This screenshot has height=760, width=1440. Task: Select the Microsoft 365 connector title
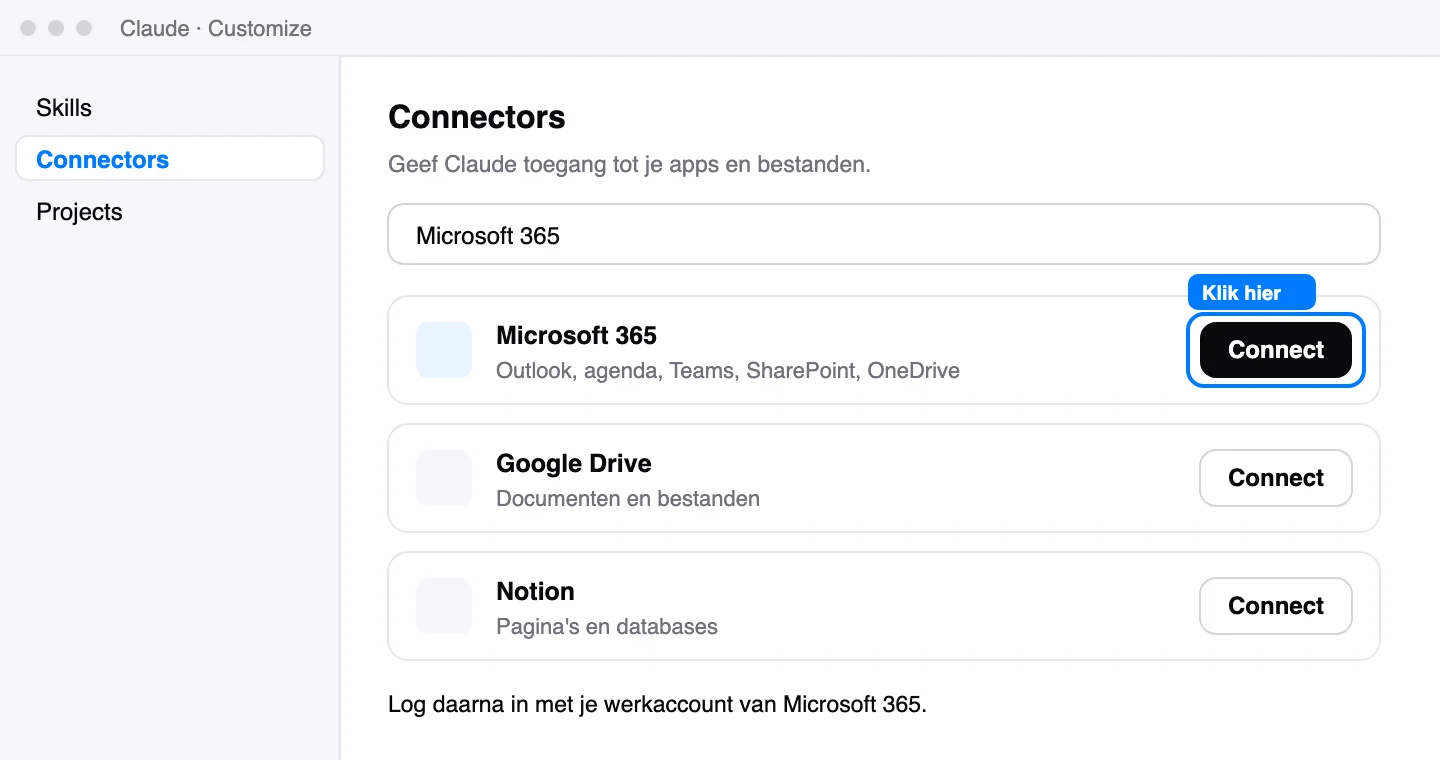[x=576, y=336]
